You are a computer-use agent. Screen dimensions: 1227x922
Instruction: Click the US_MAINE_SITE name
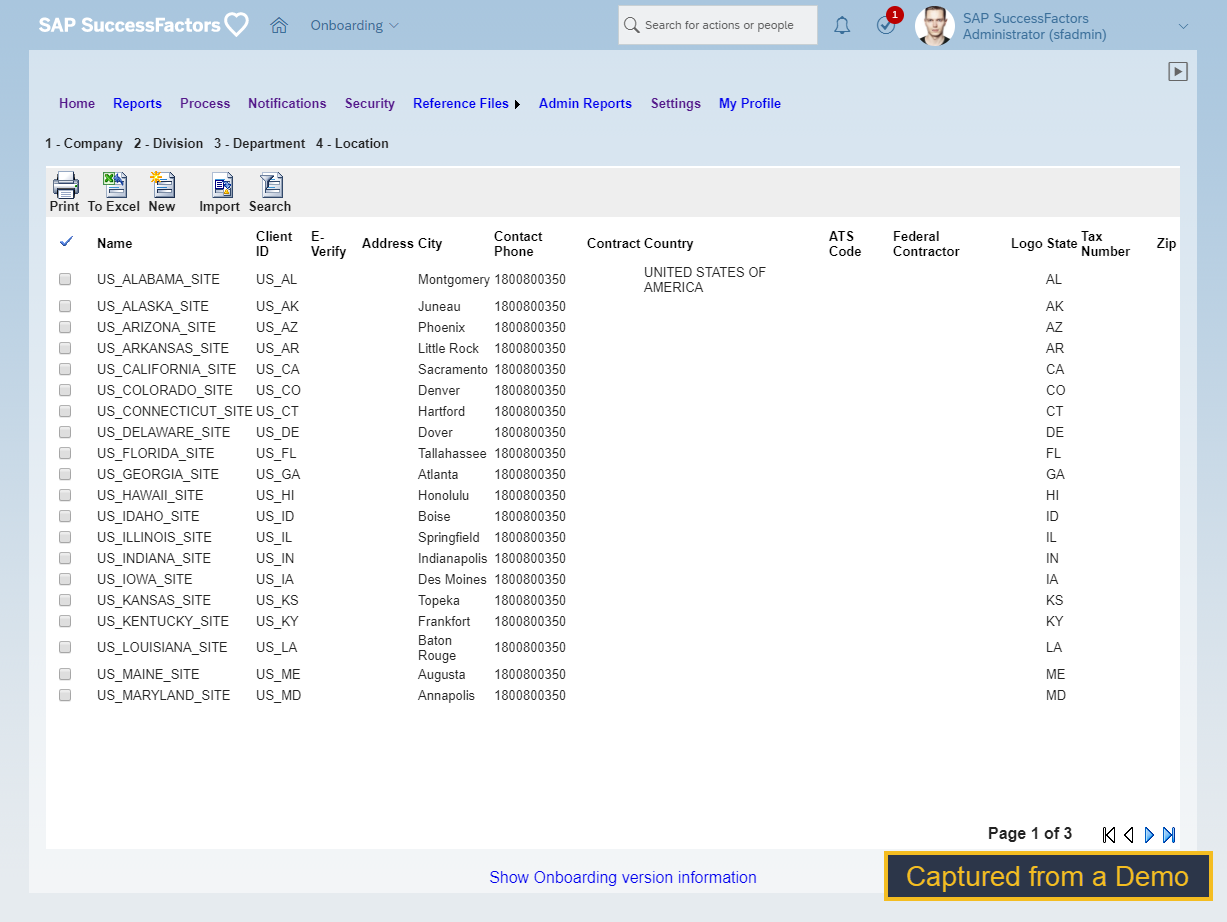[x=148, y=674]
